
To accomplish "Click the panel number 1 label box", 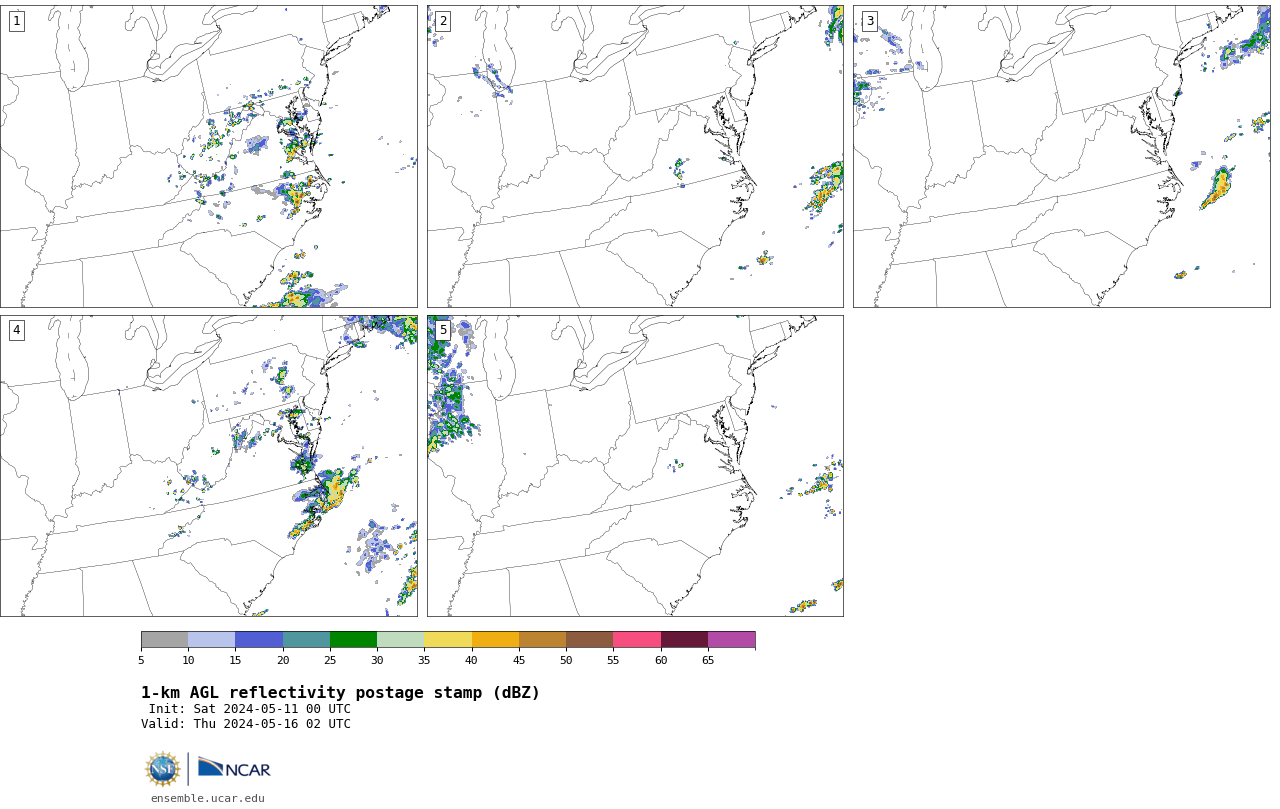I will pyautogui.click(x=17, y=21).
